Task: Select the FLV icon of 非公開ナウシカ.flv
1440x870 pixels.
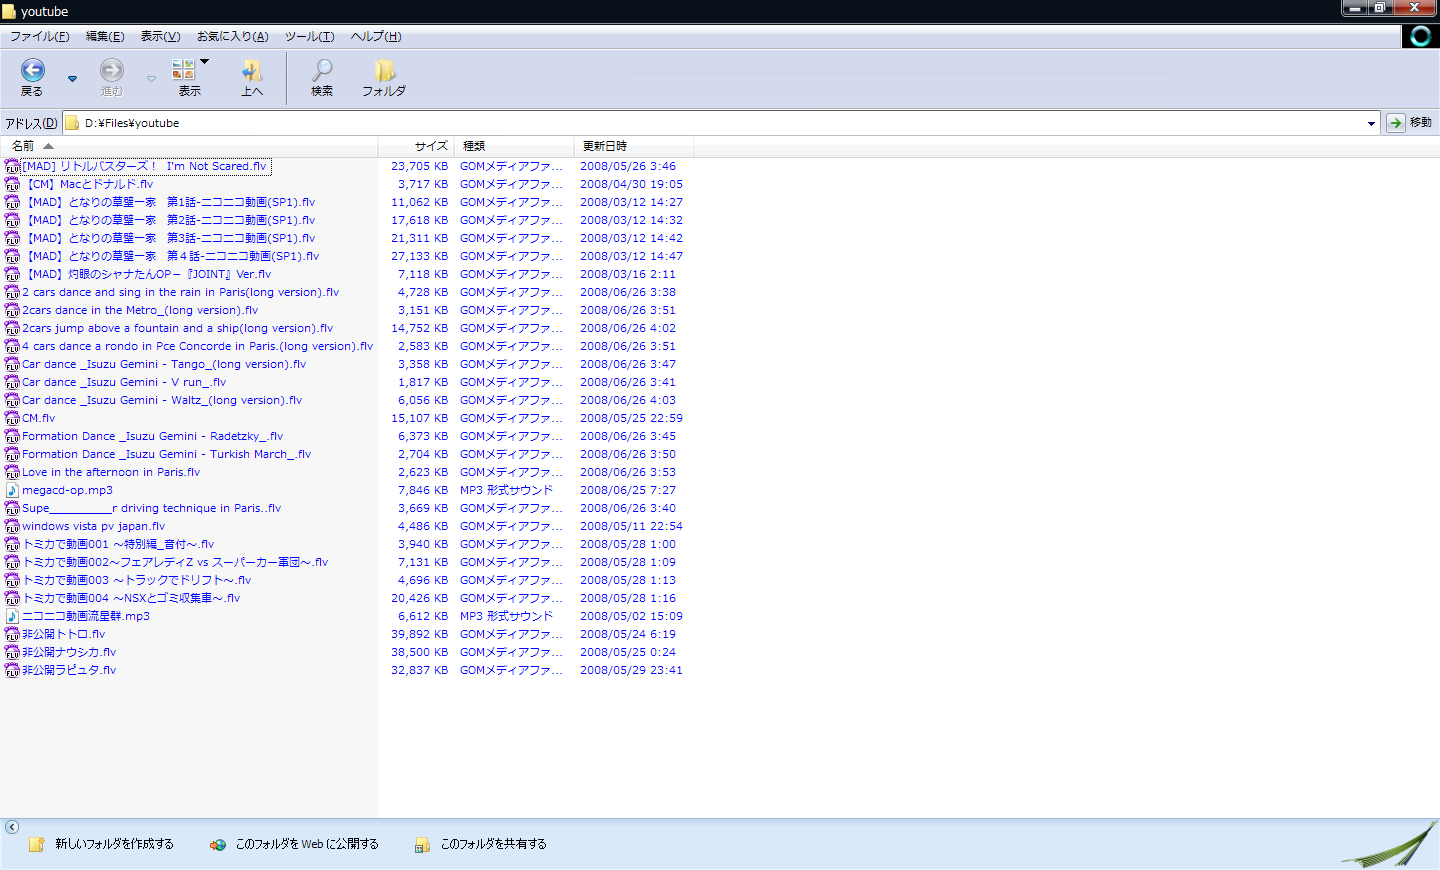Action: 12,652
